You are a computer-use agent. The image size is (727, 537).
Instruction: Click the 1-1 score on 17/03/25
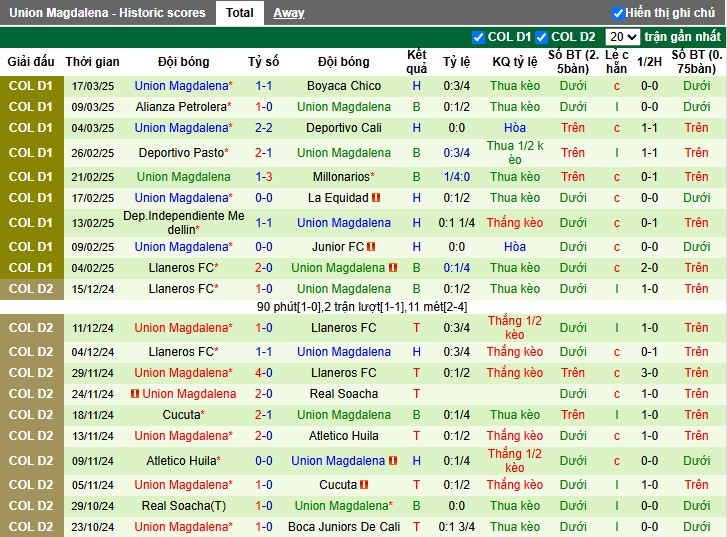(263, 86)
